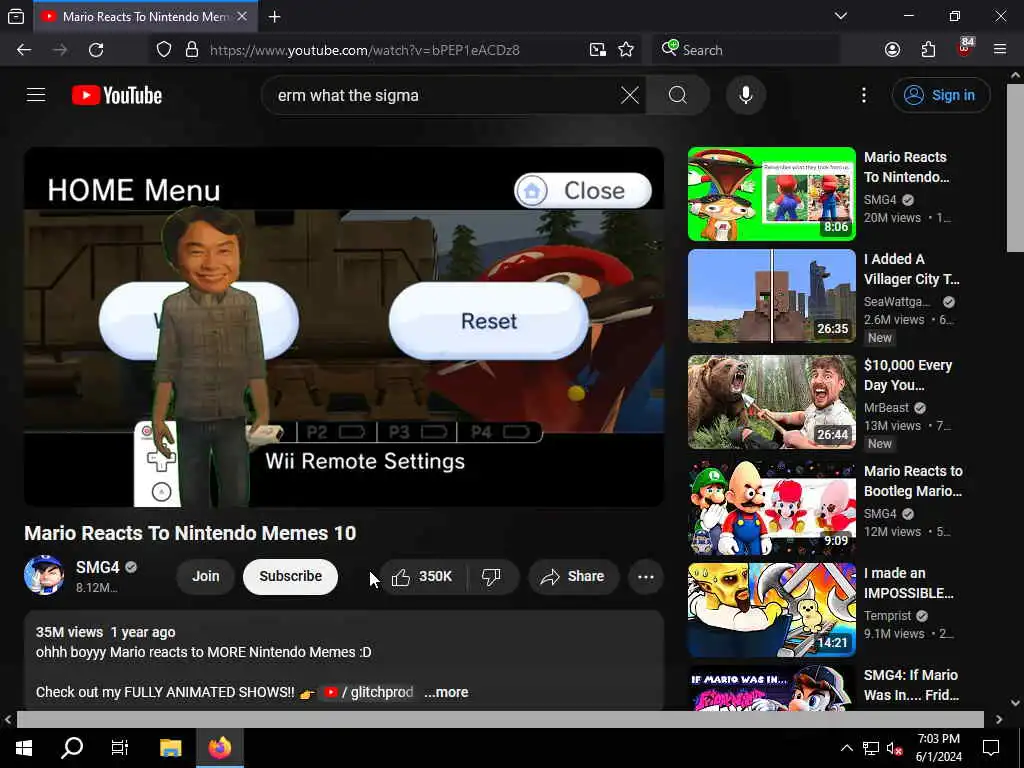1024x768 pixels.
Task: Join SMG4 channel membership
Action: click(x=206, y=577)
